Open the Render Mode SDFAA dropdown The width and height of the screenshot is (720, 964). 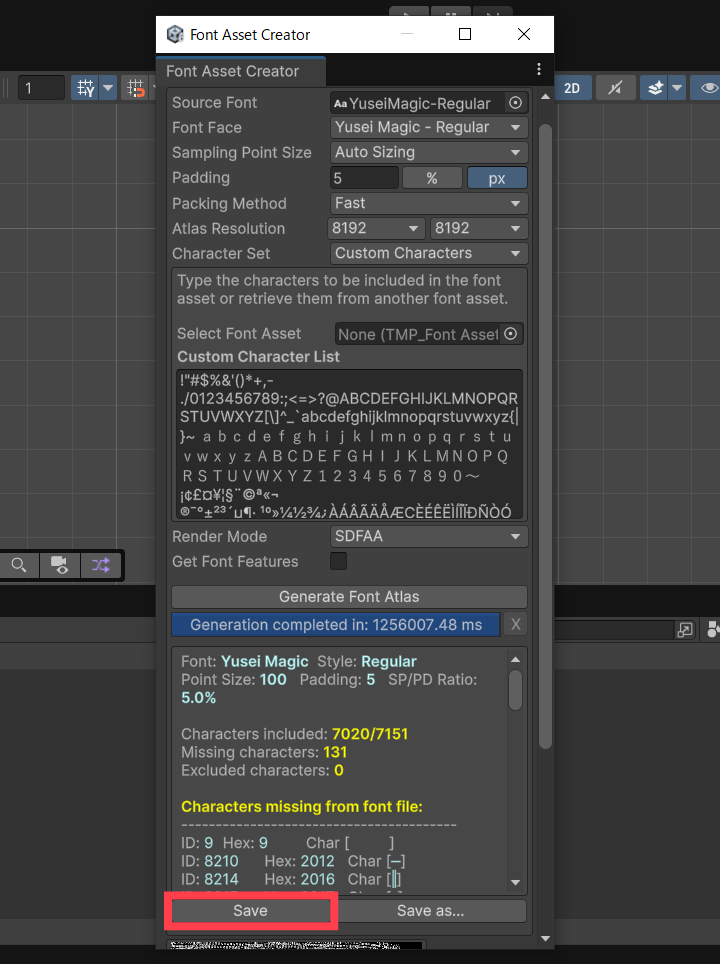coord(429,536)
